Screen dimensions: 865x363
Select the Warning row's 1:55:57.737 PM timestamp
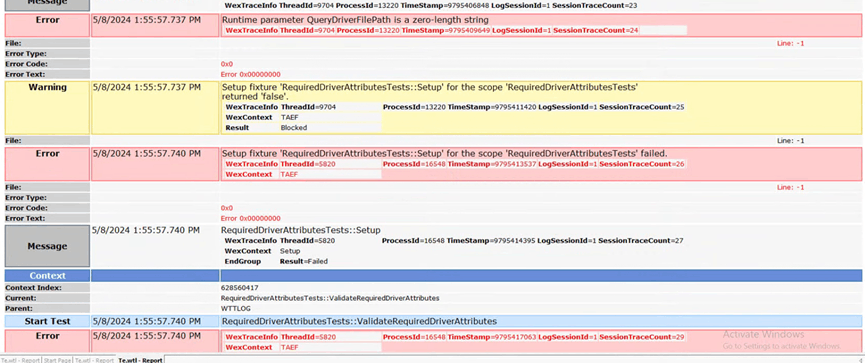tap(147, 87)
